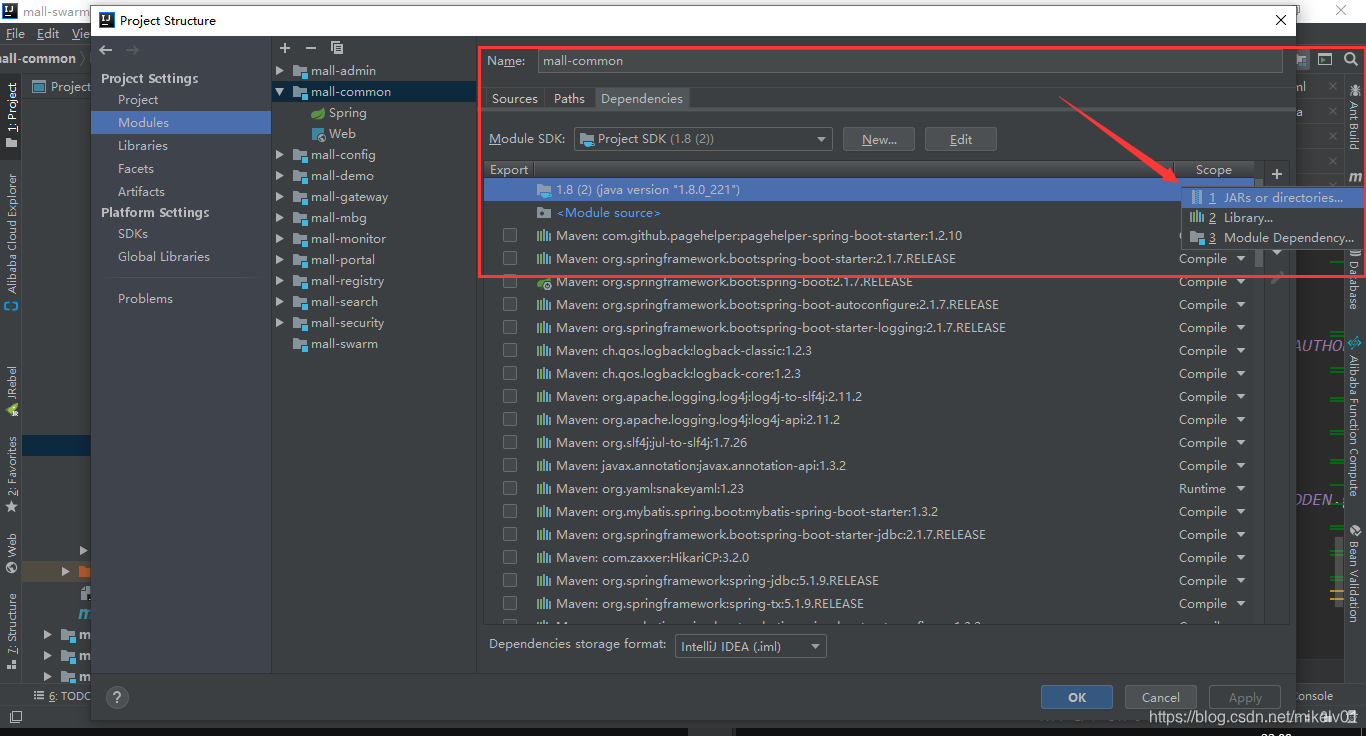The image size is (1366, 736).
Task: Open the File menu
Action: click(x=15, y=33)
